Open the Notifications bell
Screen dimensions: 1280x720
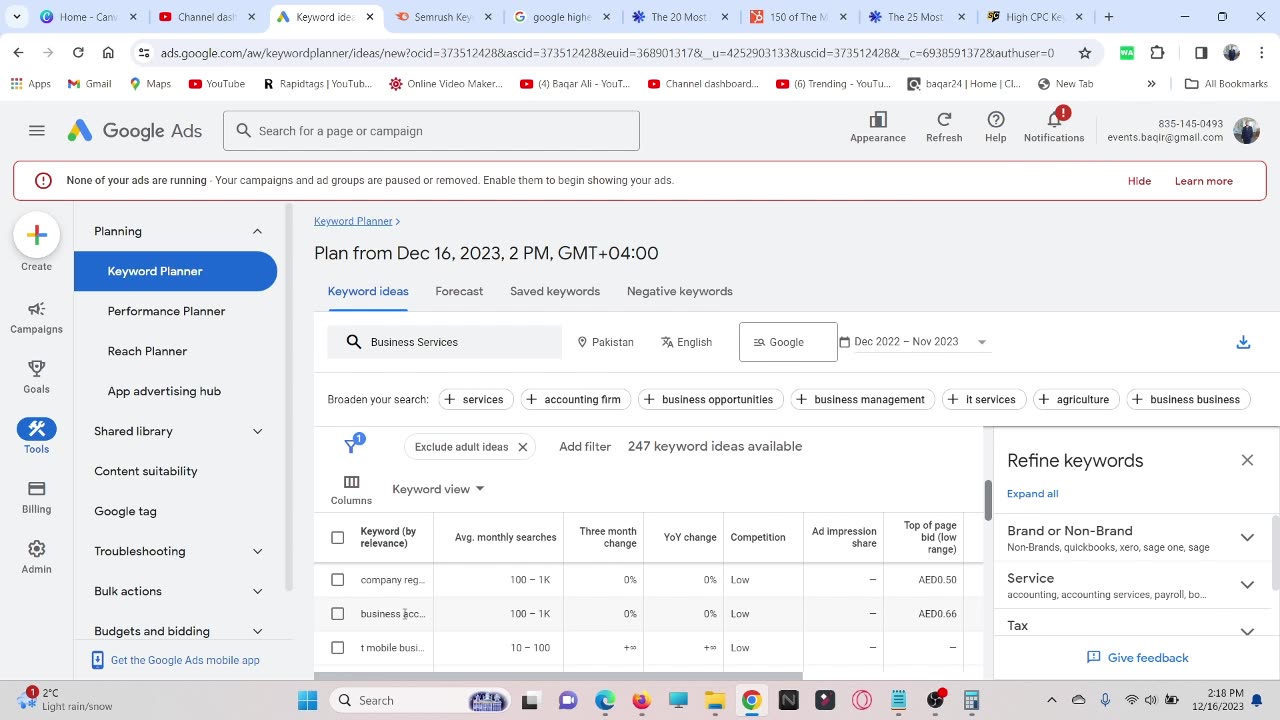[x=1054, y=120]
